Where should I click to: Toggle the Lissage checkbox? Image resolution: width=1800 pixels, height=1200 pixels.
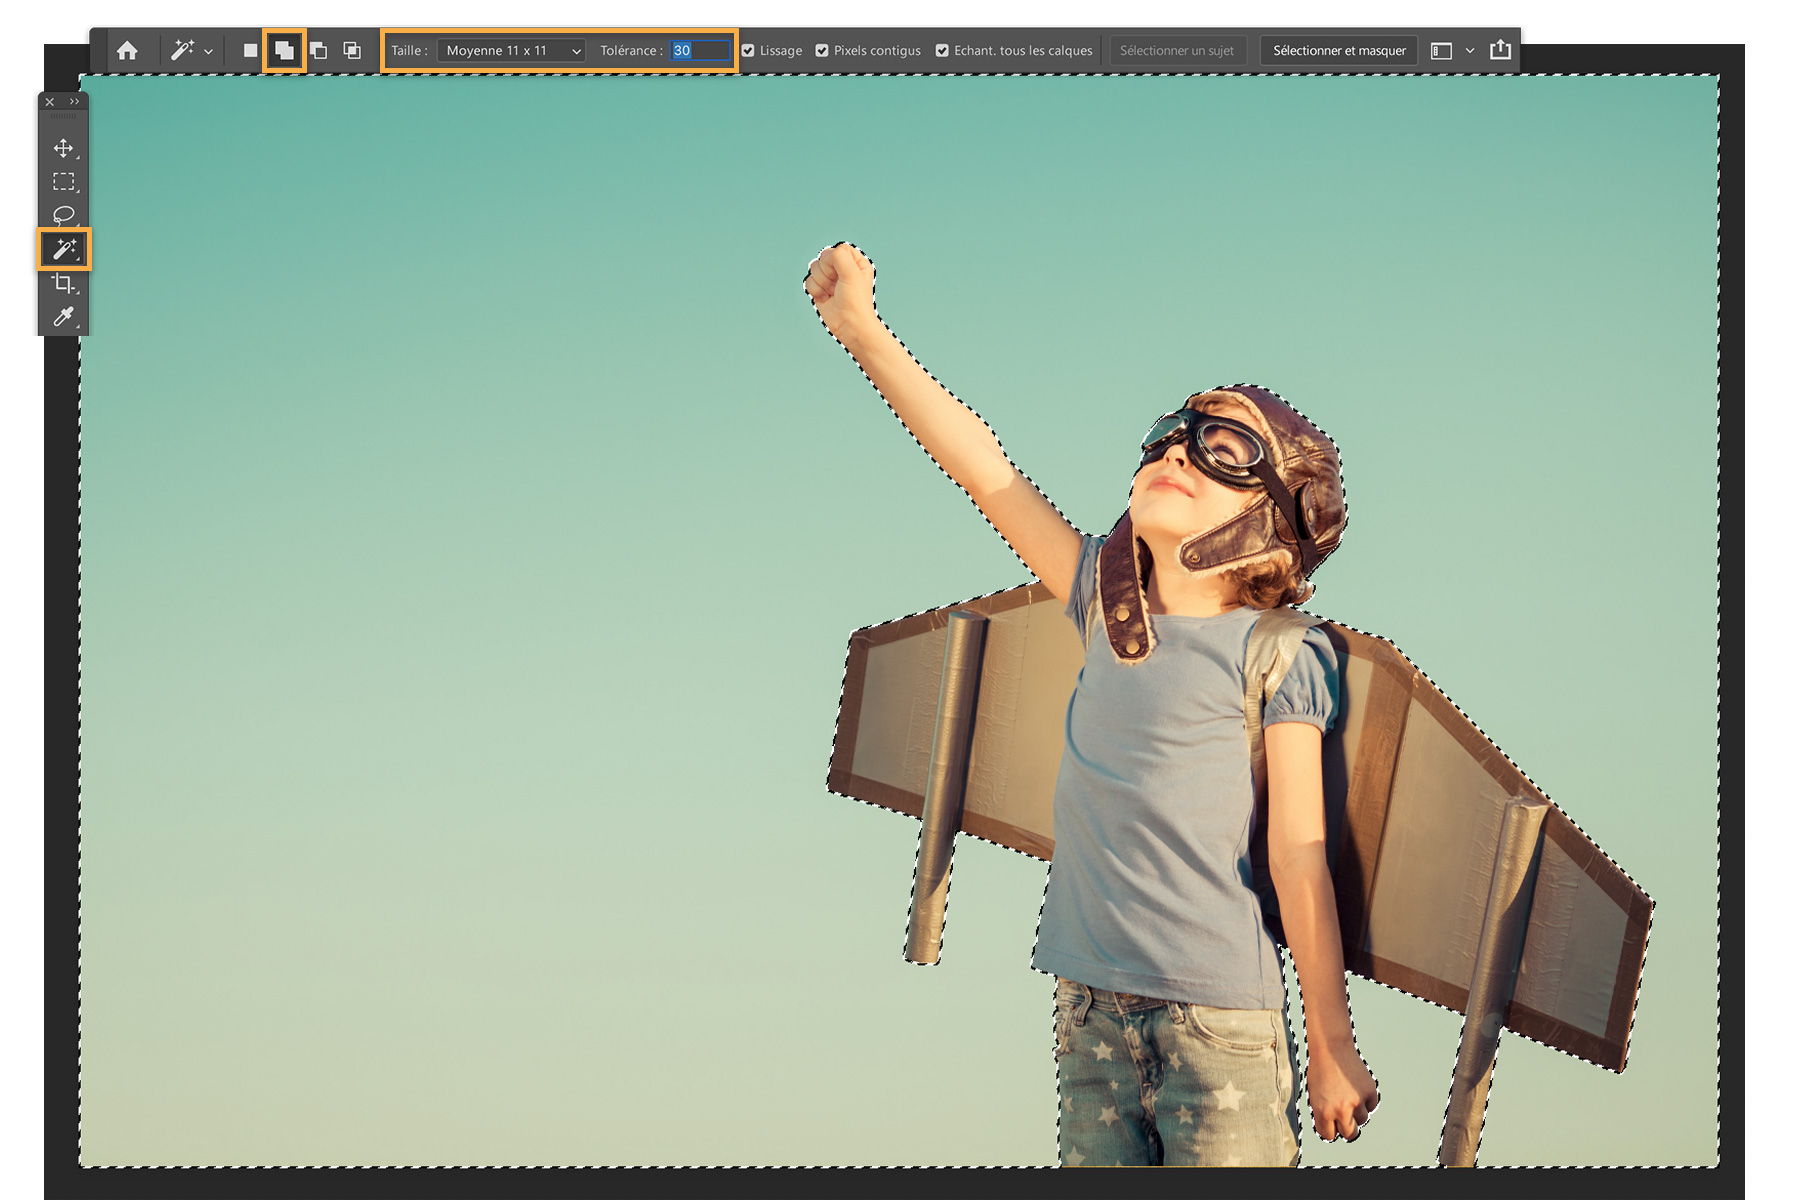pyautogui.click(x=748, y=51)
